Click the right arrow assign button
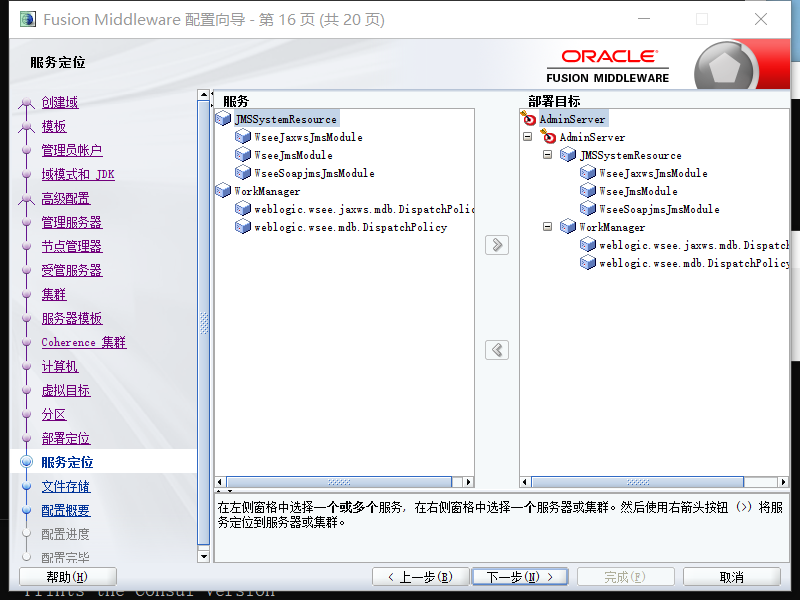Image resolution: width=800 pixels, height=600 pixels. (x=496, y=244)
